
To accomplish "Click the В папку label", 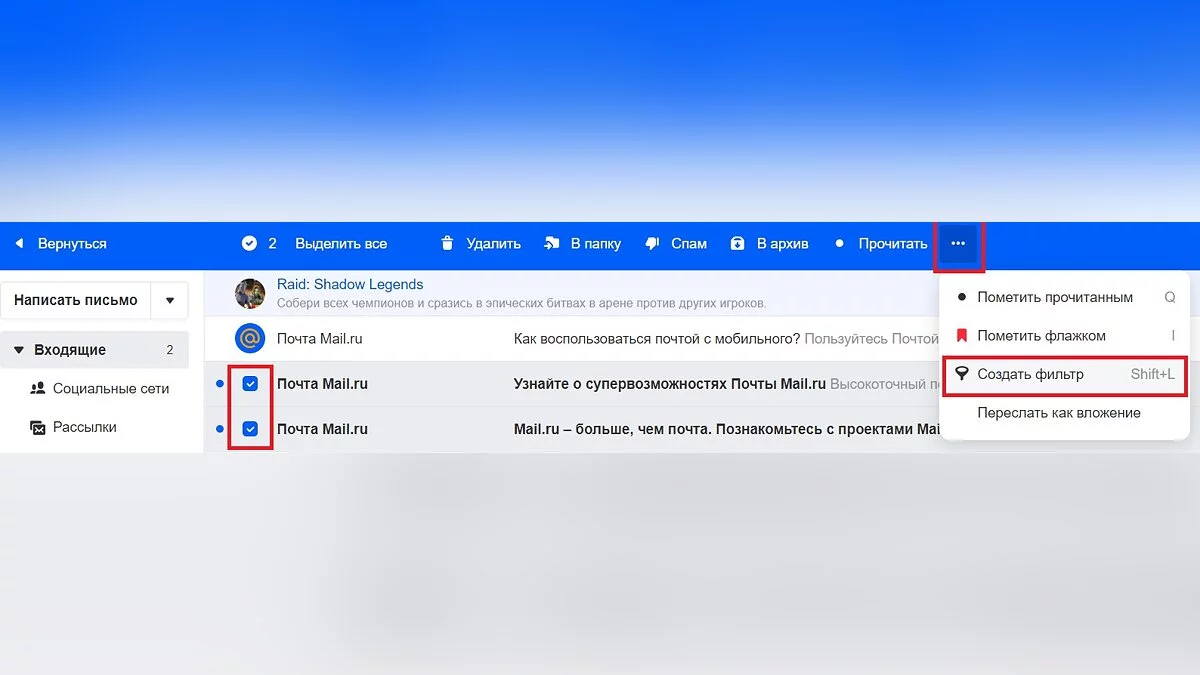I will [596, 244].
